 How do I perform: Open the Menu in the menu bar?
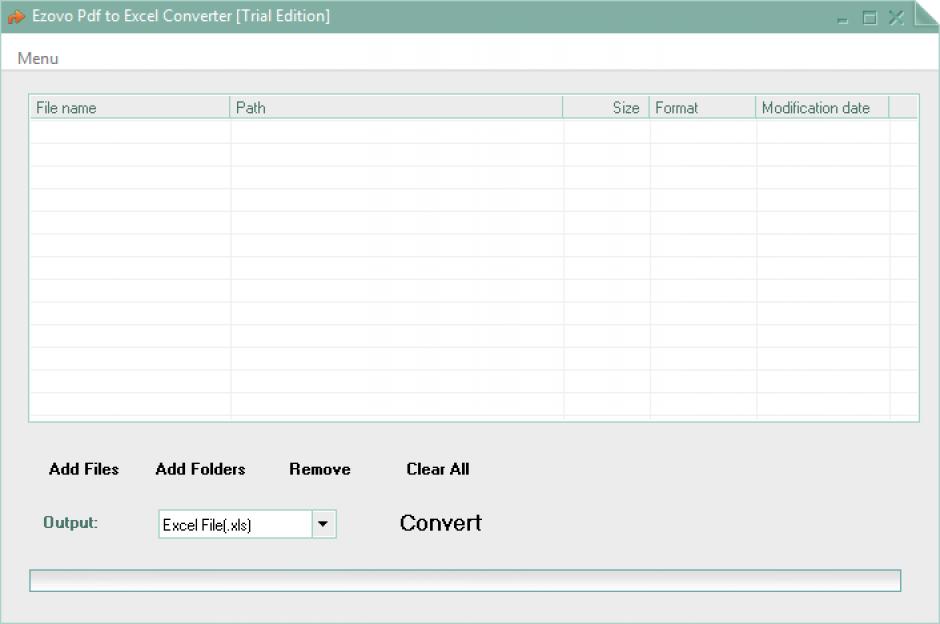click(x=38, y=58)
